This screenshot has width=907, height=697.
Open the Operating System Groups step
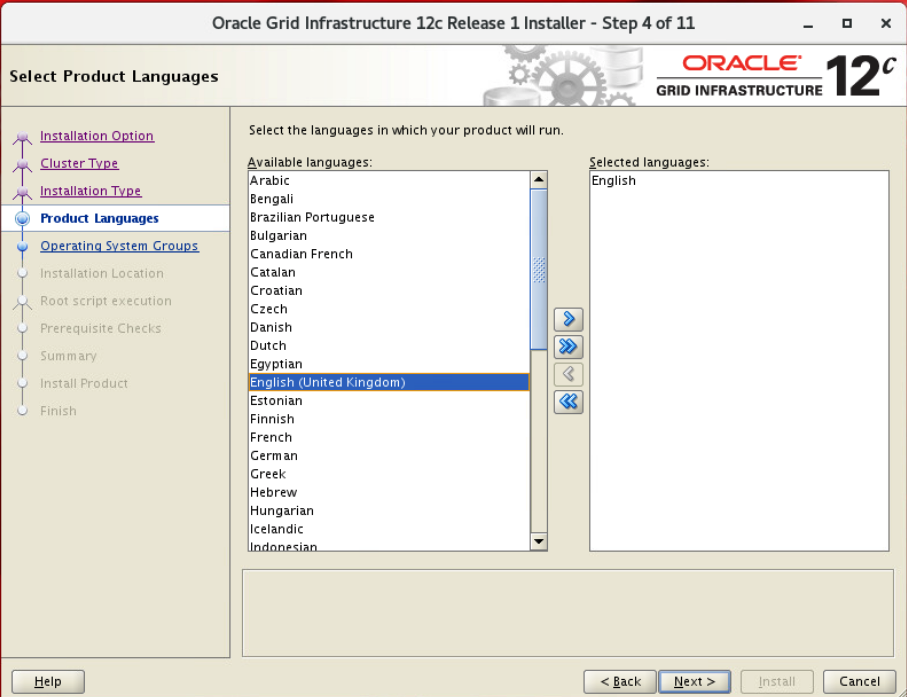point(119,246)
